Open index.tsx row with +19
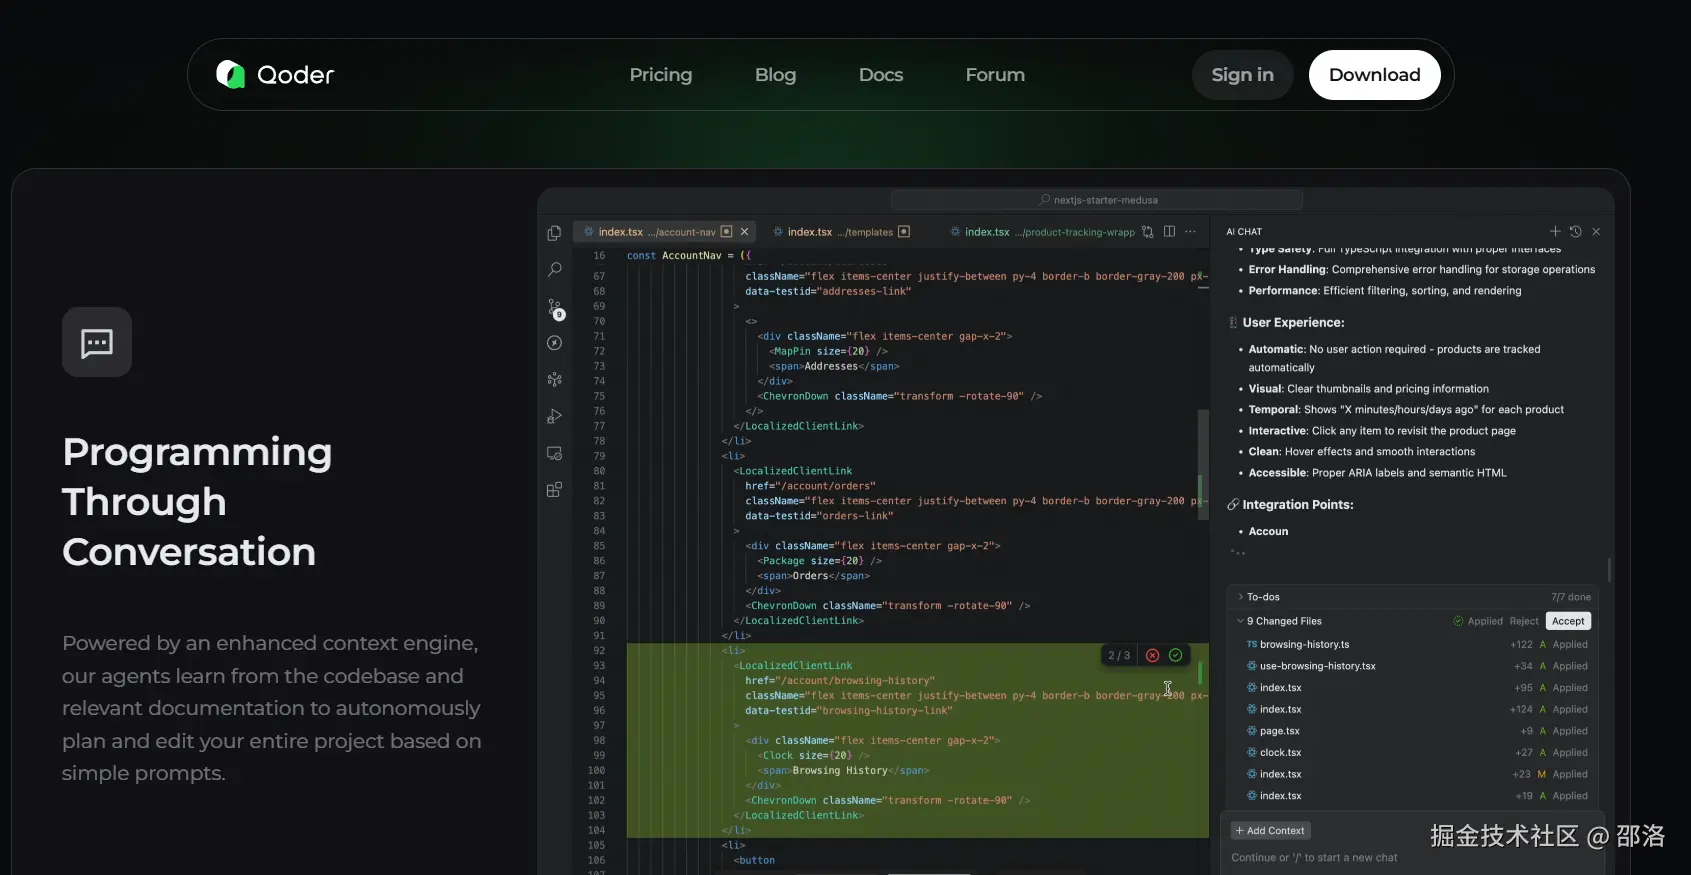The image size is (1691, 875). point(1411,796)
